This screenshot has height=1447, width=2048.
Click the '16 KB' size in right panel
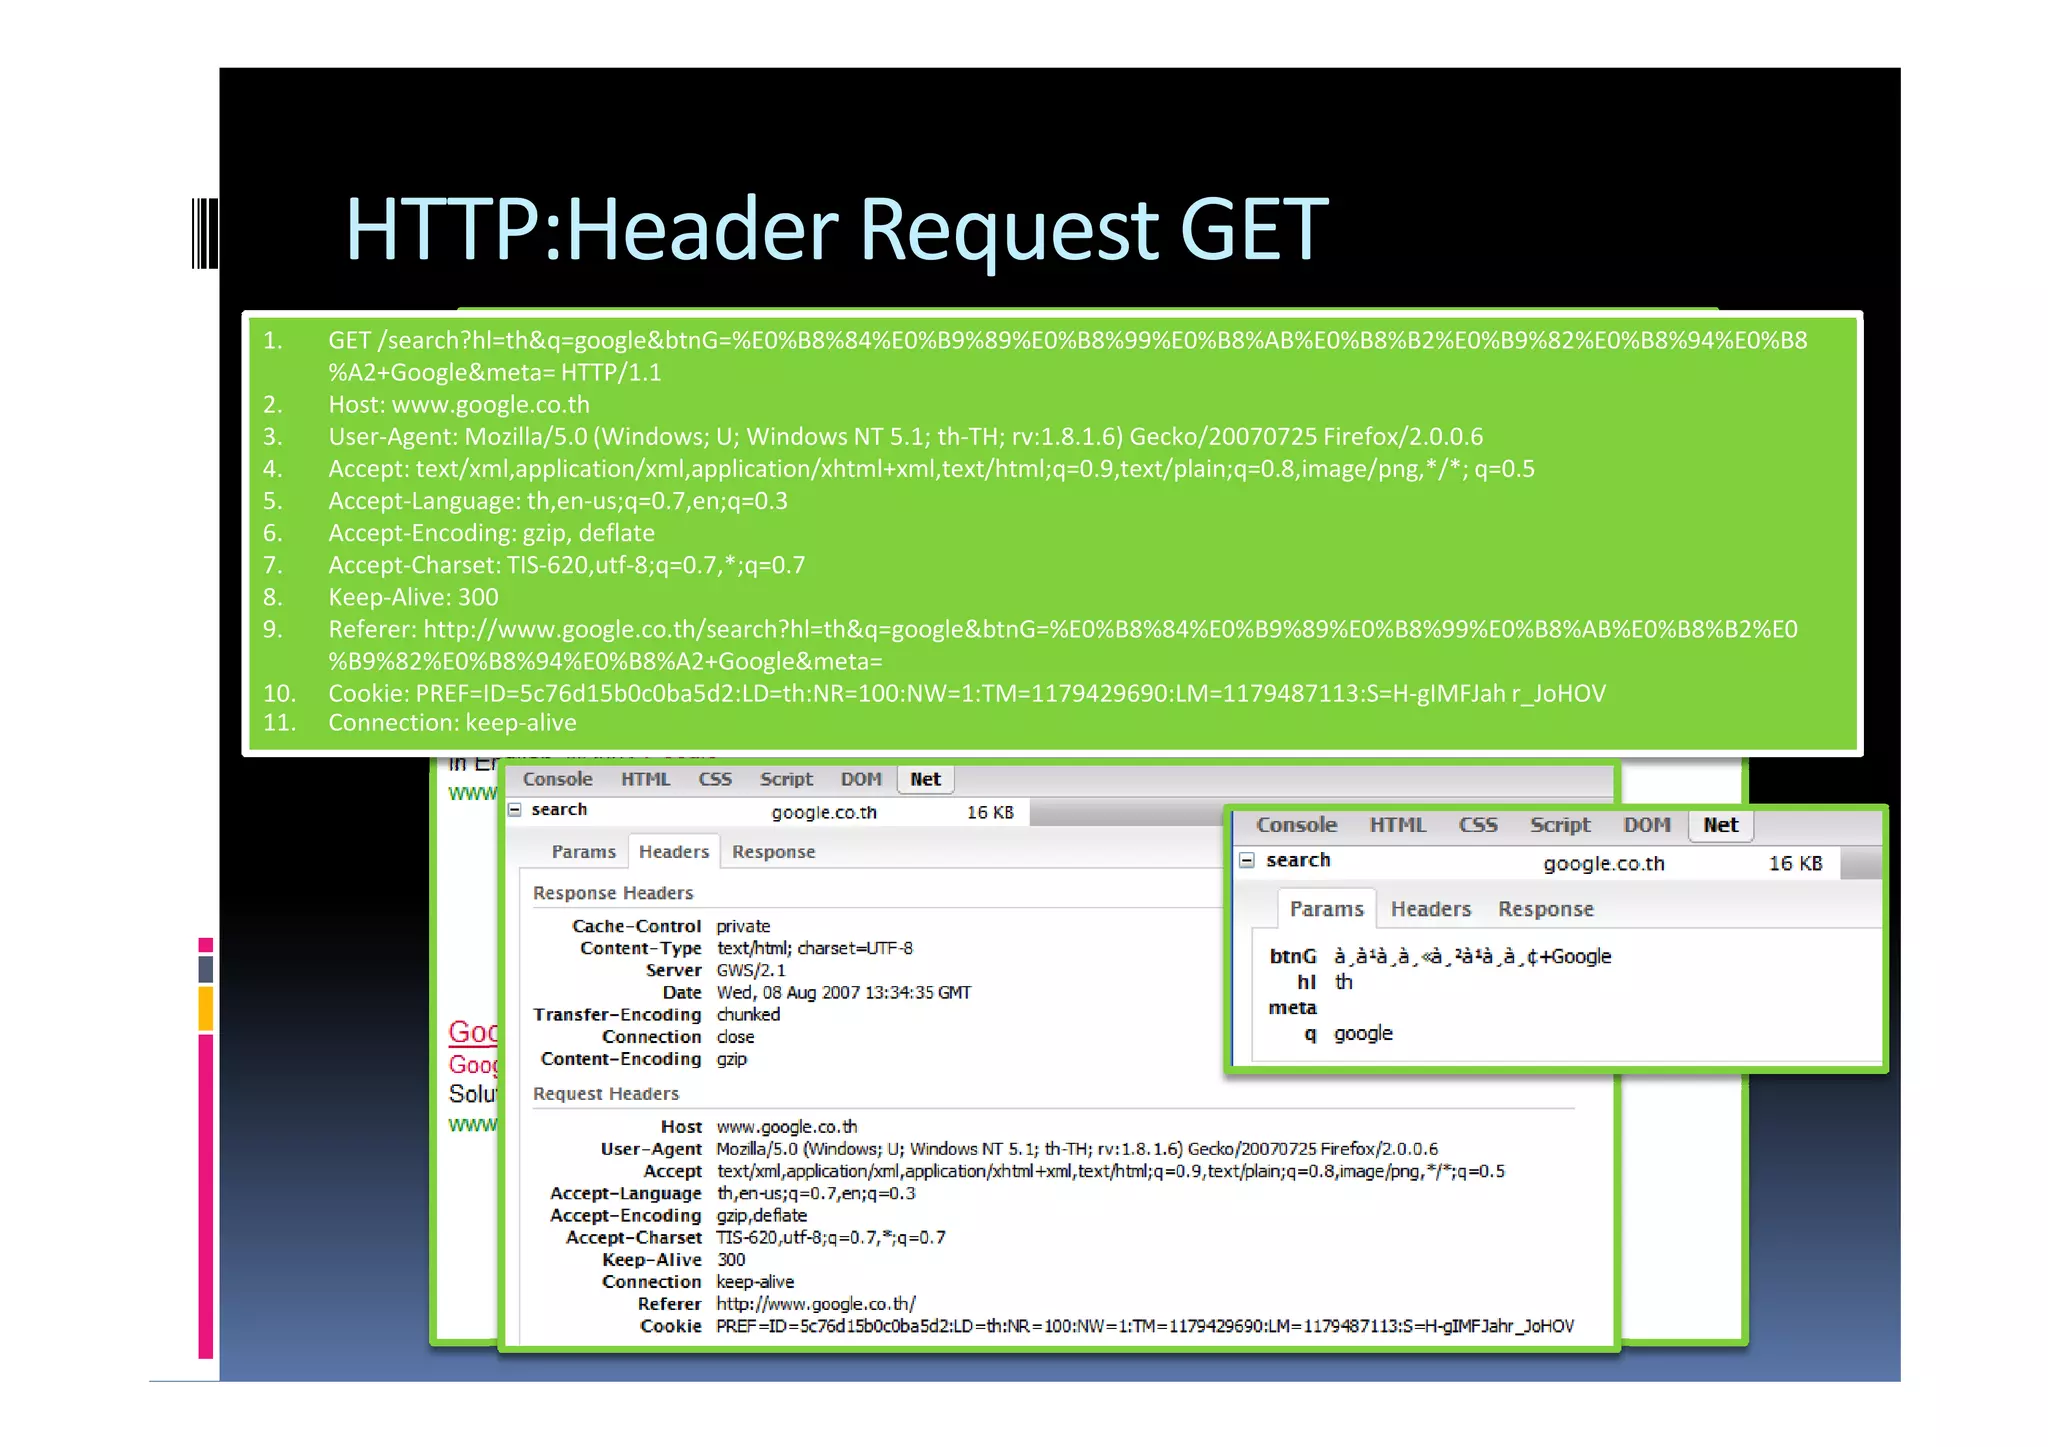pos(1795,863)
